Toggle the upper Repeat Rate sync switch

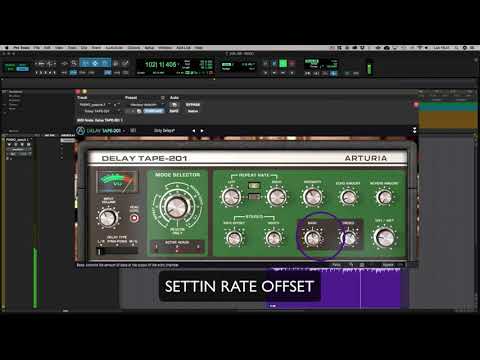pyautogui.click(x=254, y=186)
